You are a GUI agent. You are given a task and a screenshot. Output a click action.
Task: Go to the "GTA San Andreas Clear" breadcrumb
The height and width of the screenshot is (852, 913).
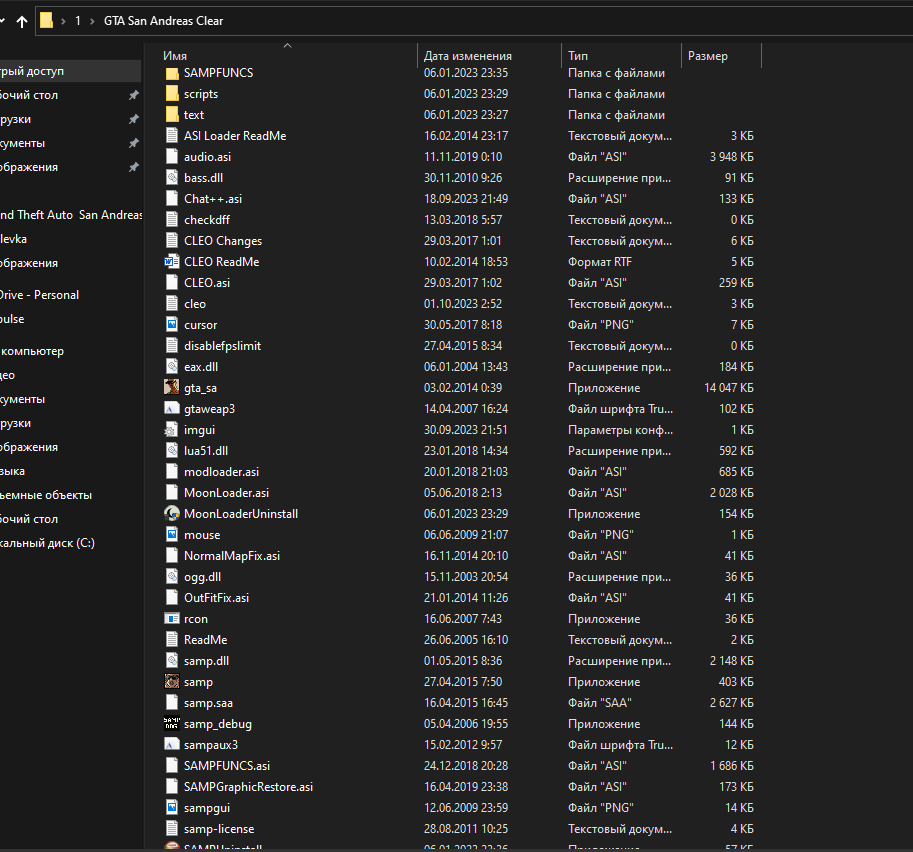pyautogui.click(x=164, y=21)
